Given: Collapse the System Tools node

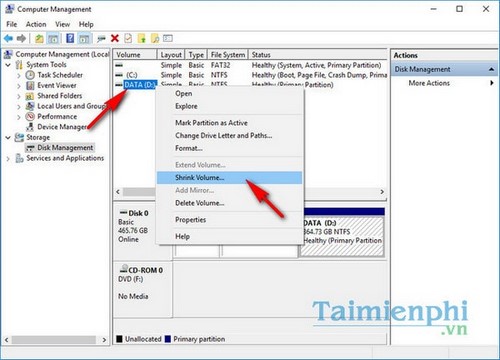Looking at the screenshot, I should tap(8, 65).
